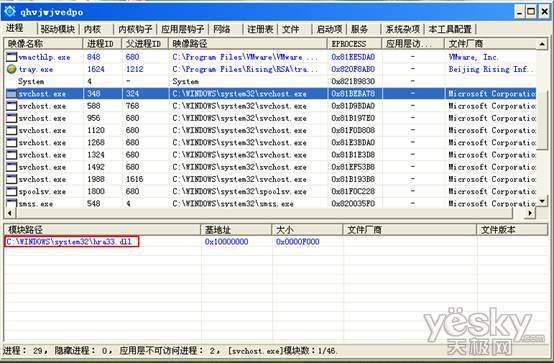Open the 启动项 tab
The width and height of the screenshot is (554, 363).
pos(329,29)
